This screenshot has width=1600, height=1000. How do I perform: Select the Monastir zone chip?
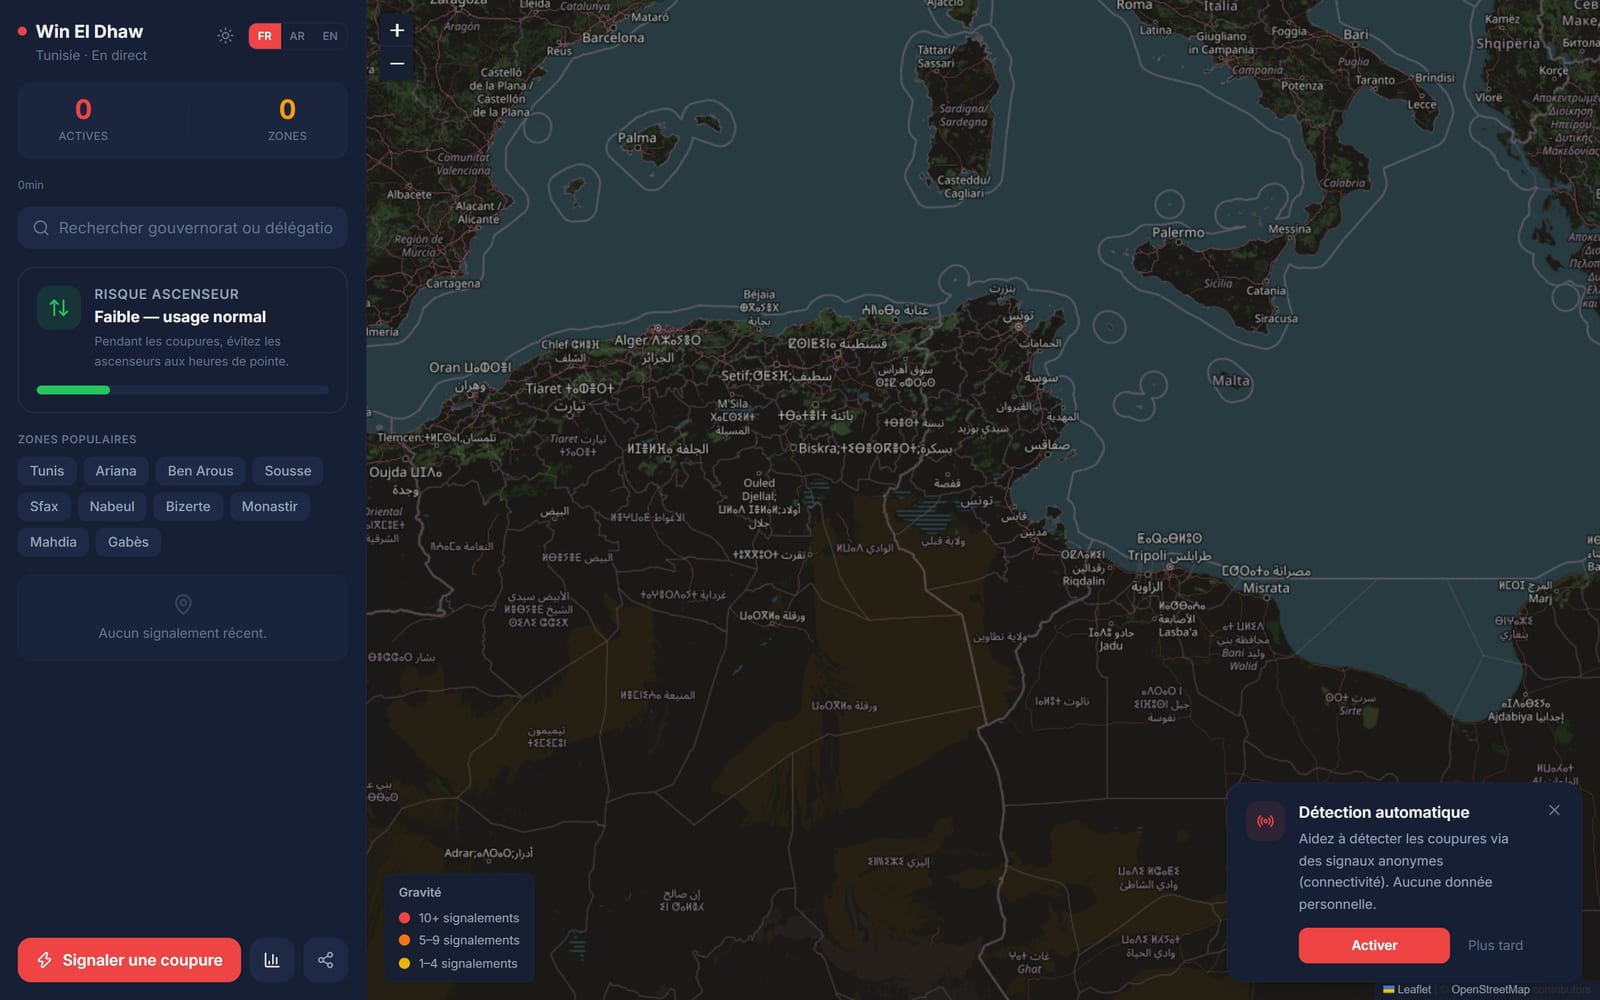pos(270,506)
